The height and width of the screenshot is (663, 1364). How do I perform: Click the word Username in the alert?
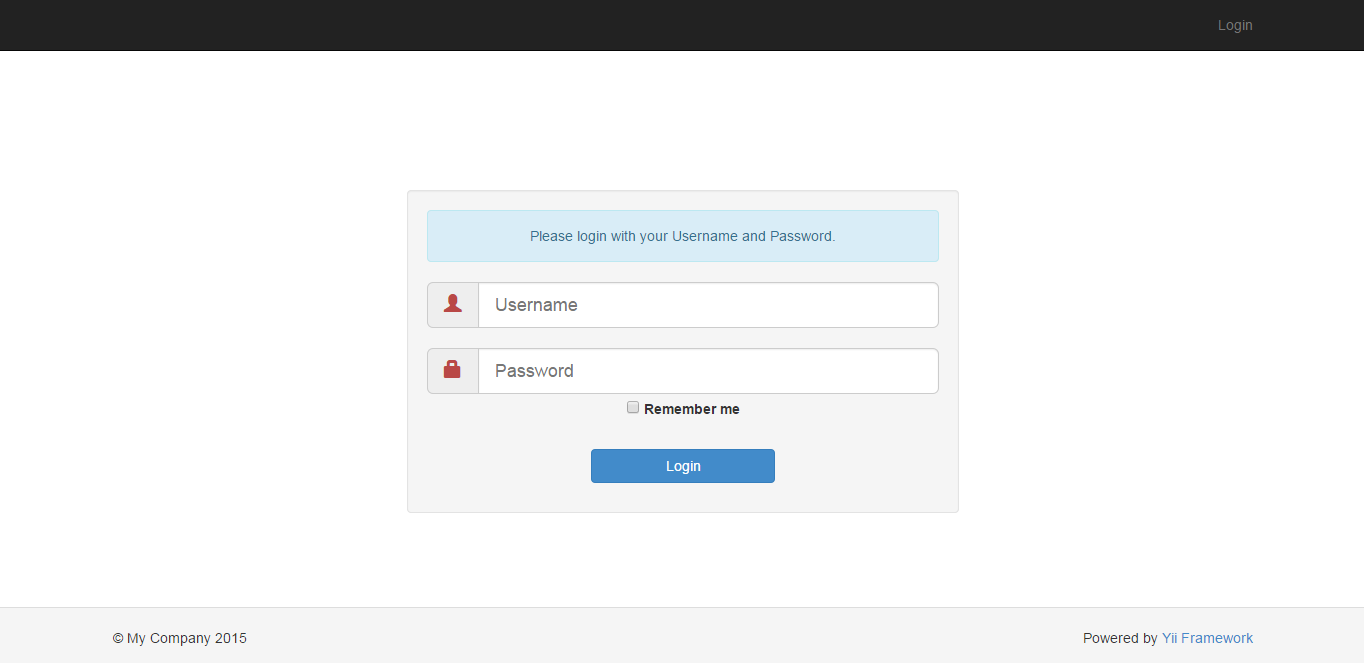(705, 236)
